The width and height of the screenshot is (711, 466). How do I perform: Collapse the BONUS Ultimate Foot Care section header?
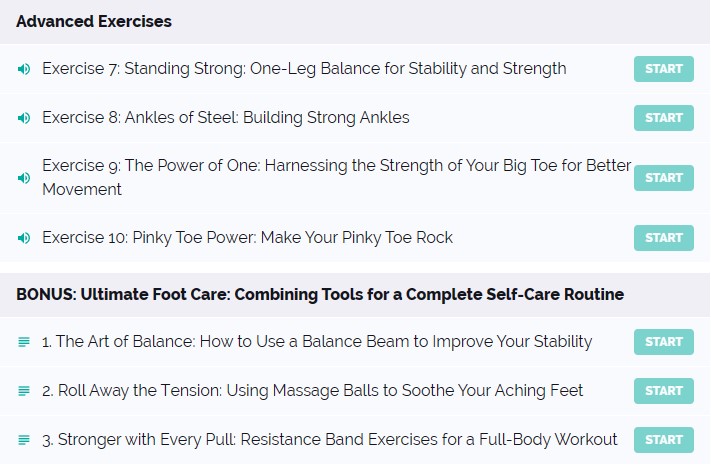[355, 295]
